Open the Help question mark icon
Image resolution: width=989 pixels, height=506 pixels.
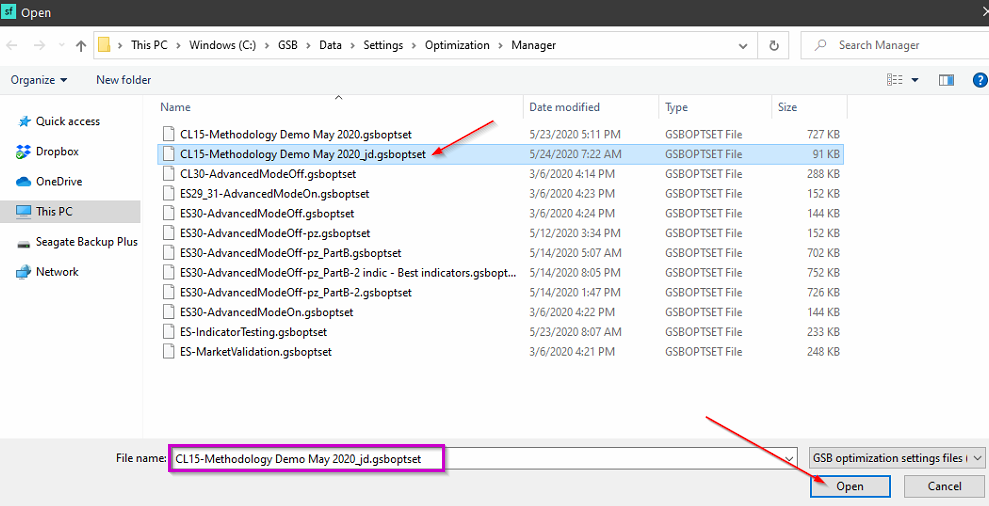coord(979,80)
